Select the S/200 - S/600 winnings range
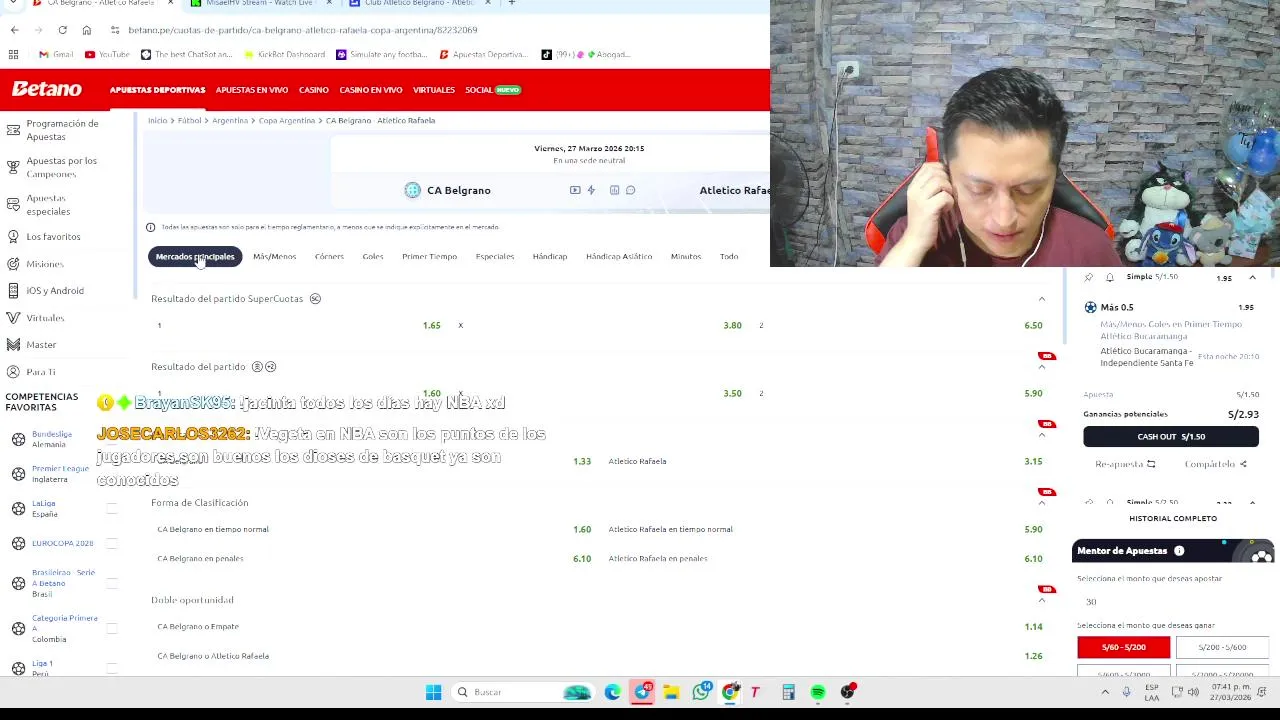The height and width of the screenshot is (720, 1280). pos(1222,647)
